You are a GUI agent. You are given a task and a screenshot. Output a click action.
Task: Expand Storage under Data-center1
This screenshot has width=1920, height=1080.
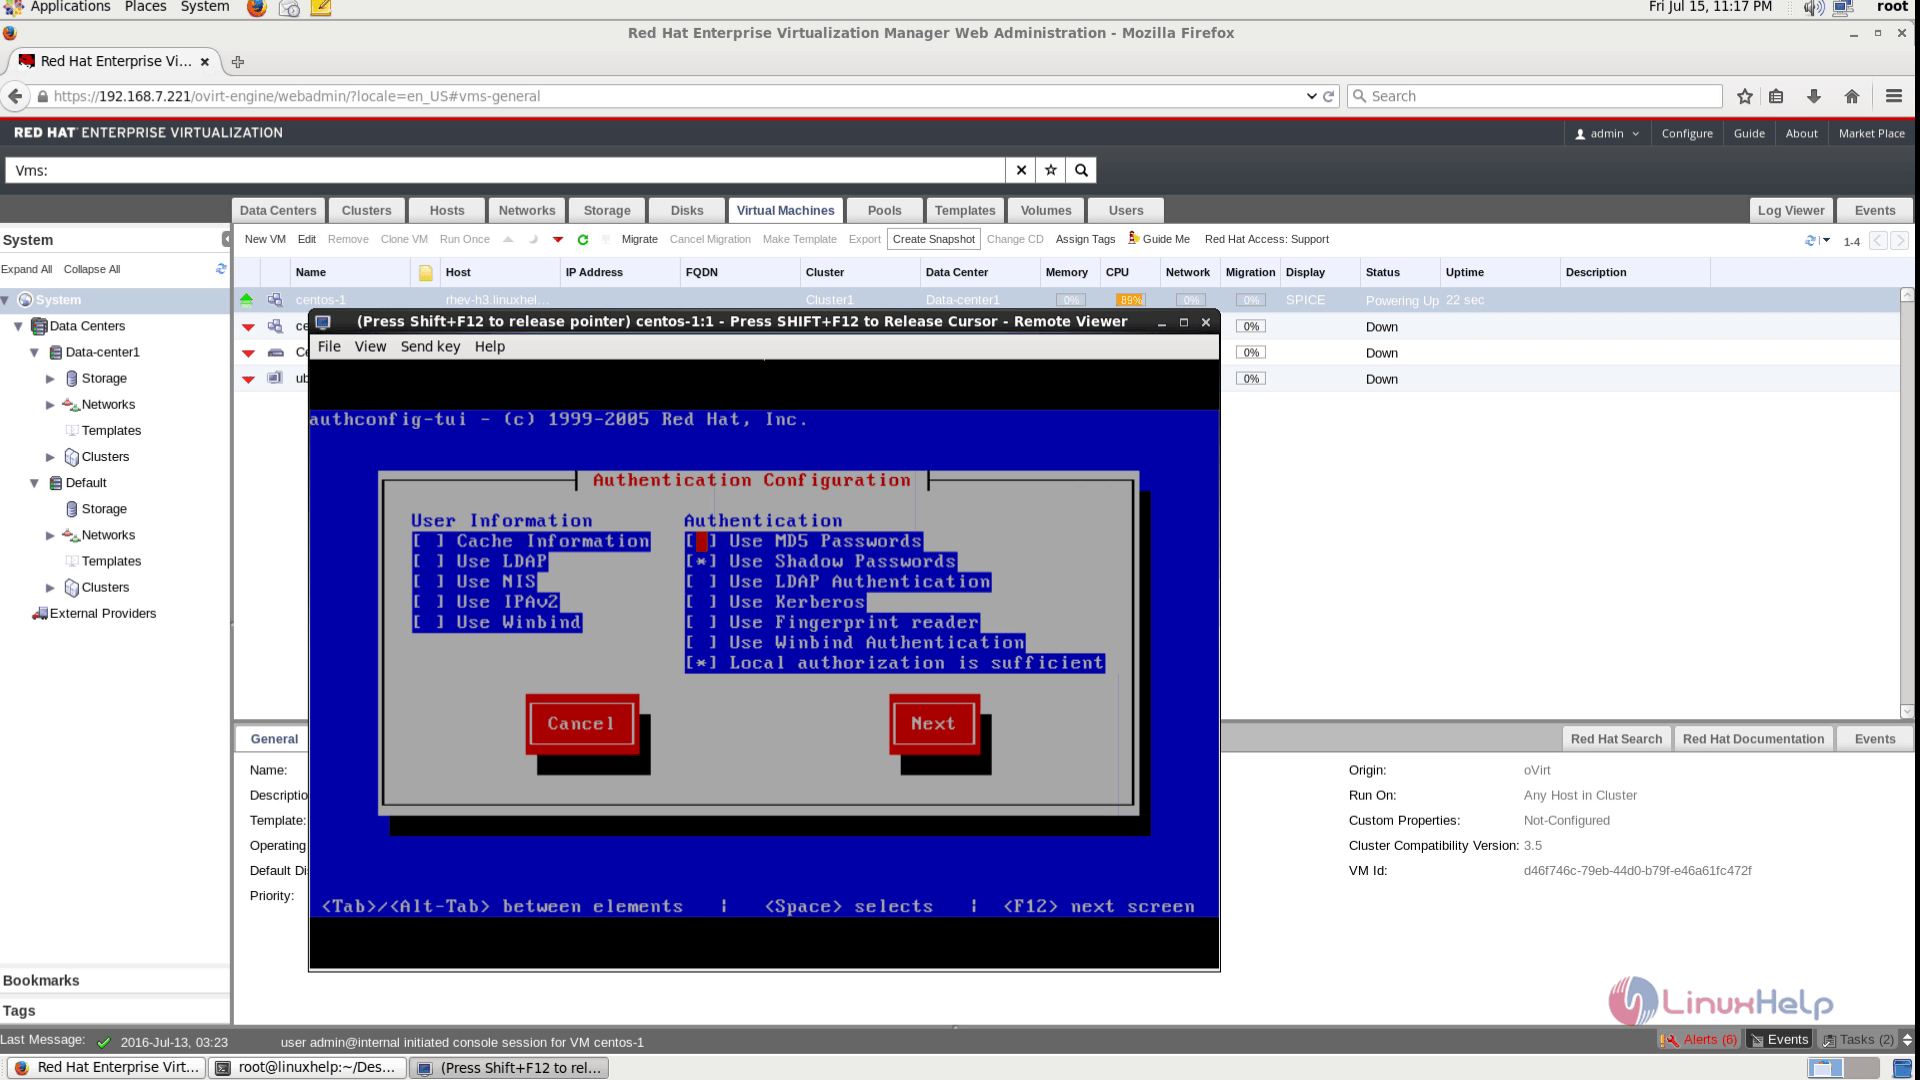click(50, 379)
